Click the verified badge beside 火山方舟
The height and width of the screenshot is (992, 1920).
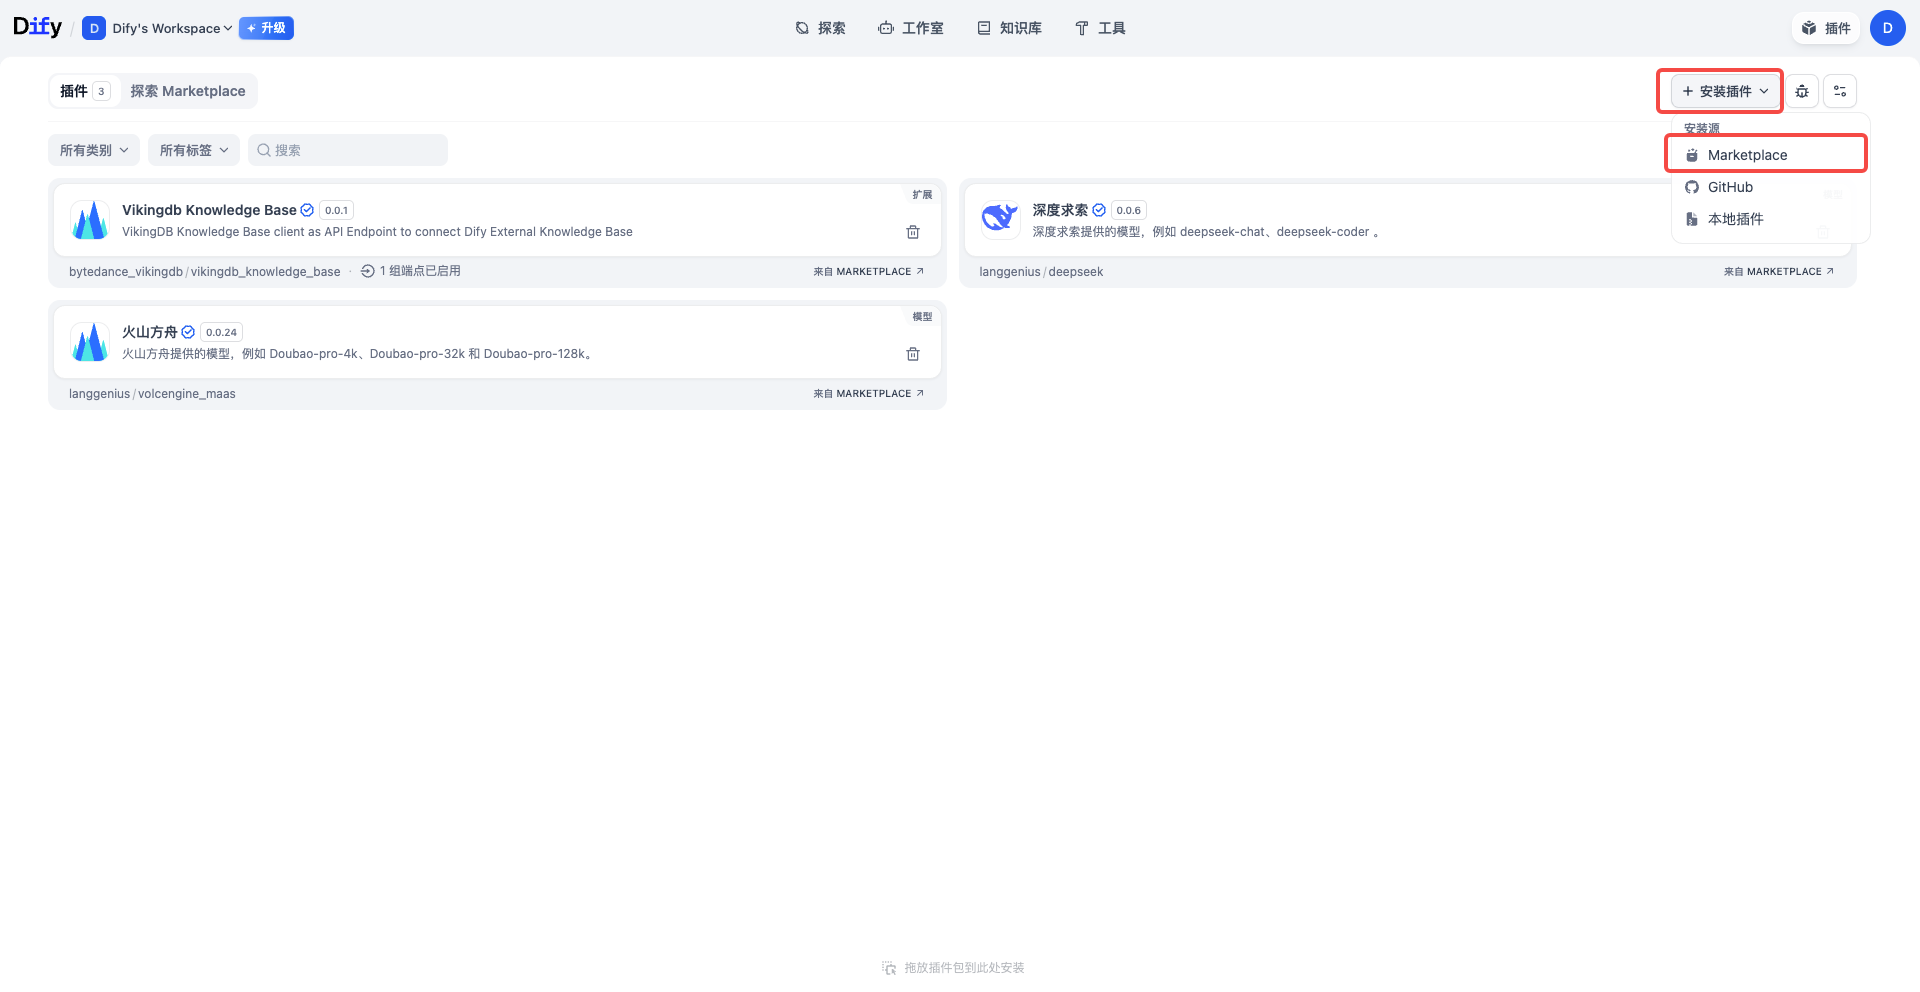point(188,332)
